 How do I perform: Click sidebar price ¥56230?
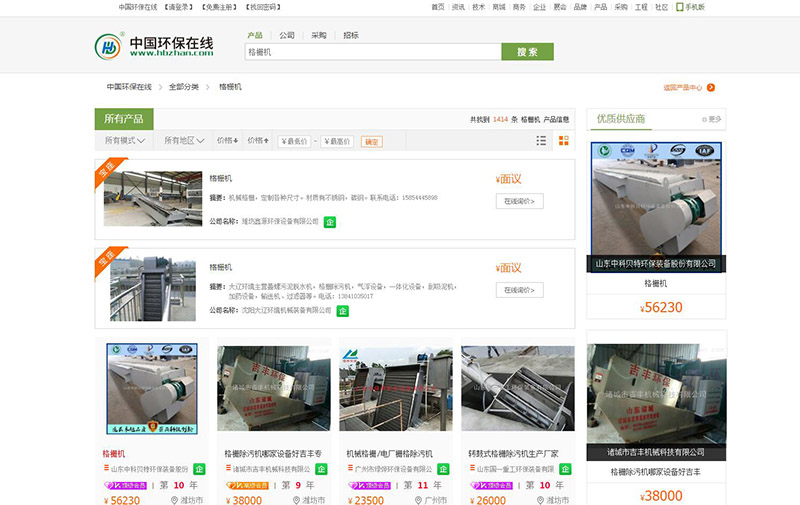point(661,308)
